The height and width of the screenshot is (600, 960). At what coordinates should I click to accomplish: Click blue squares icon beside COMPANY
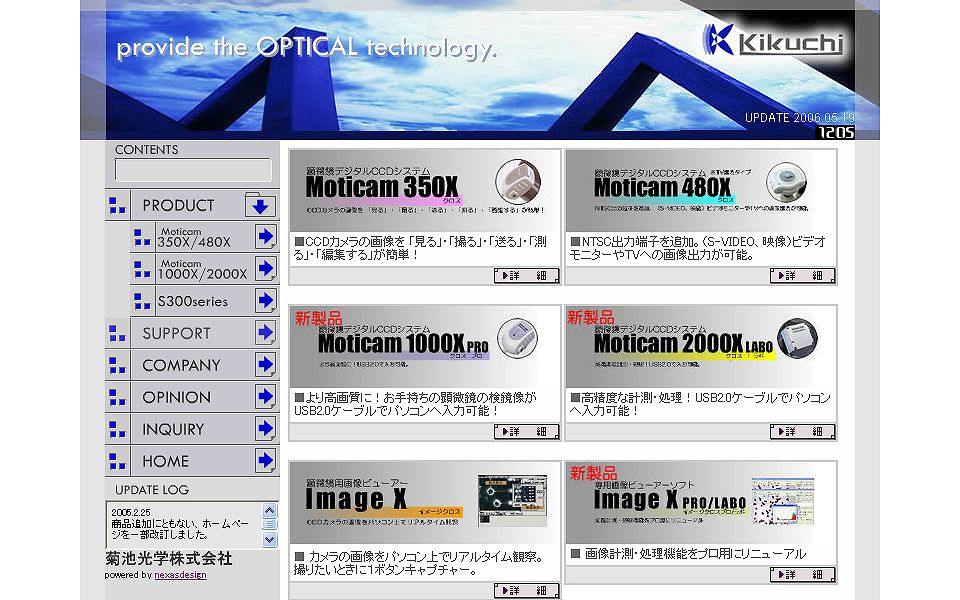tap(117, 365)
